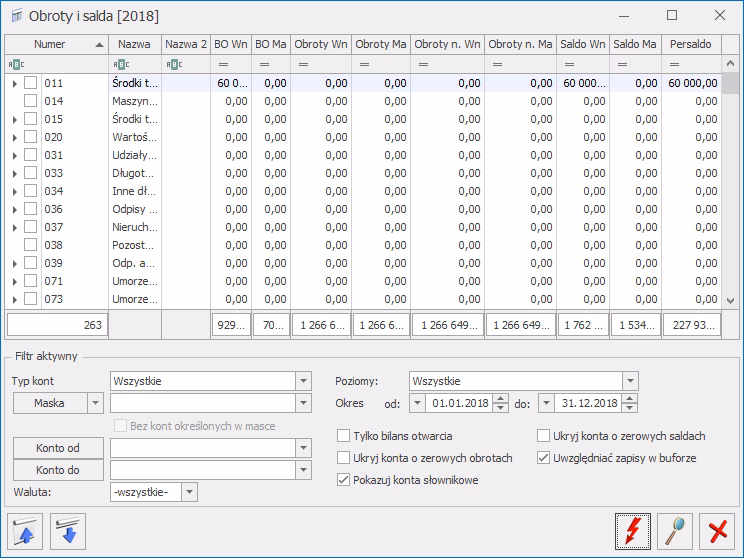Open the Typ kont dropdown
744x558 pixels.
pyautogui.click(x=303, y=381)
